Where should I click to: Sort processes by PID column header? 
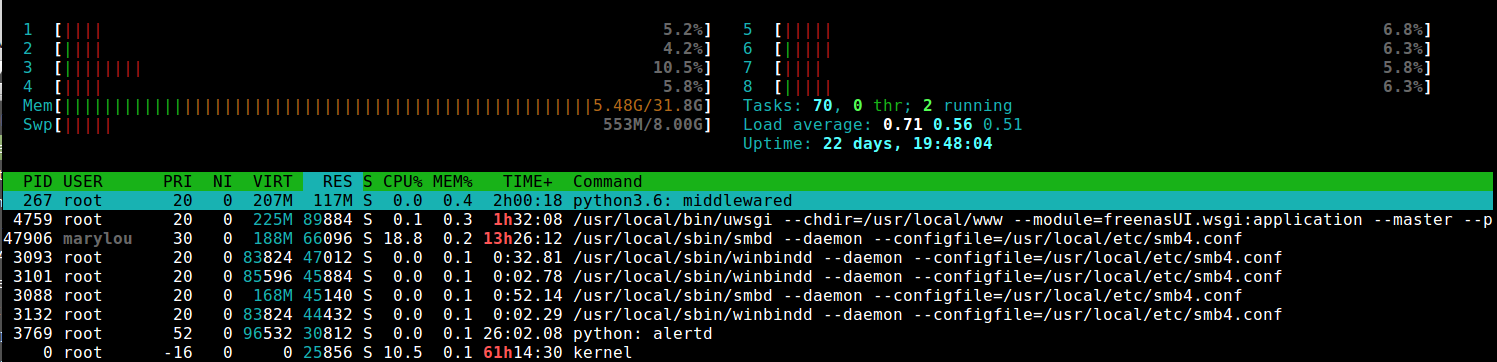pyautogui.click(x=38, y=182)
